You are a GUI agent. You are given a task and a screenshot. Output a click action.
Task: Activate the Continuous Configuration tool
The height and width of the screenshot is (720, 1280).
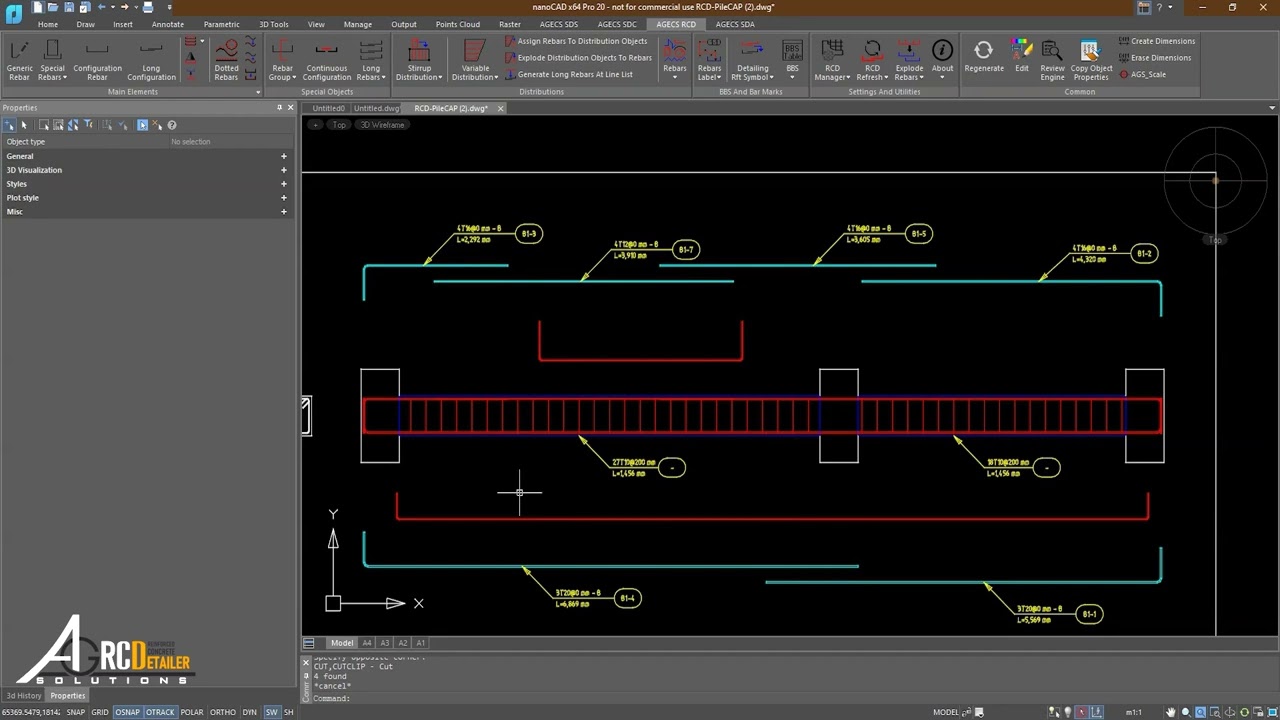point(327,61)
